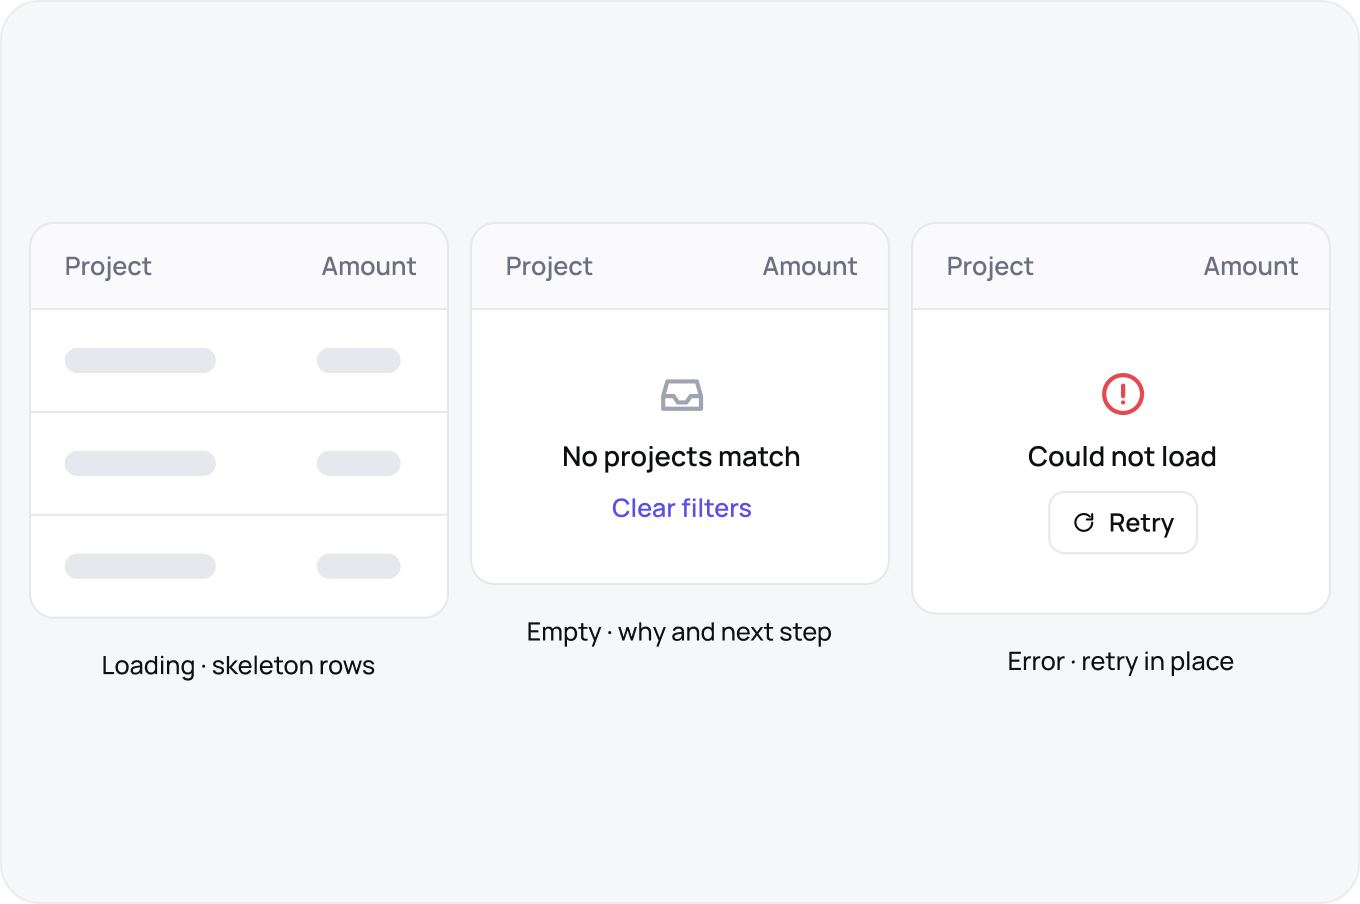
Task: Select Amount header in loading table
Action: coord(369,266)
